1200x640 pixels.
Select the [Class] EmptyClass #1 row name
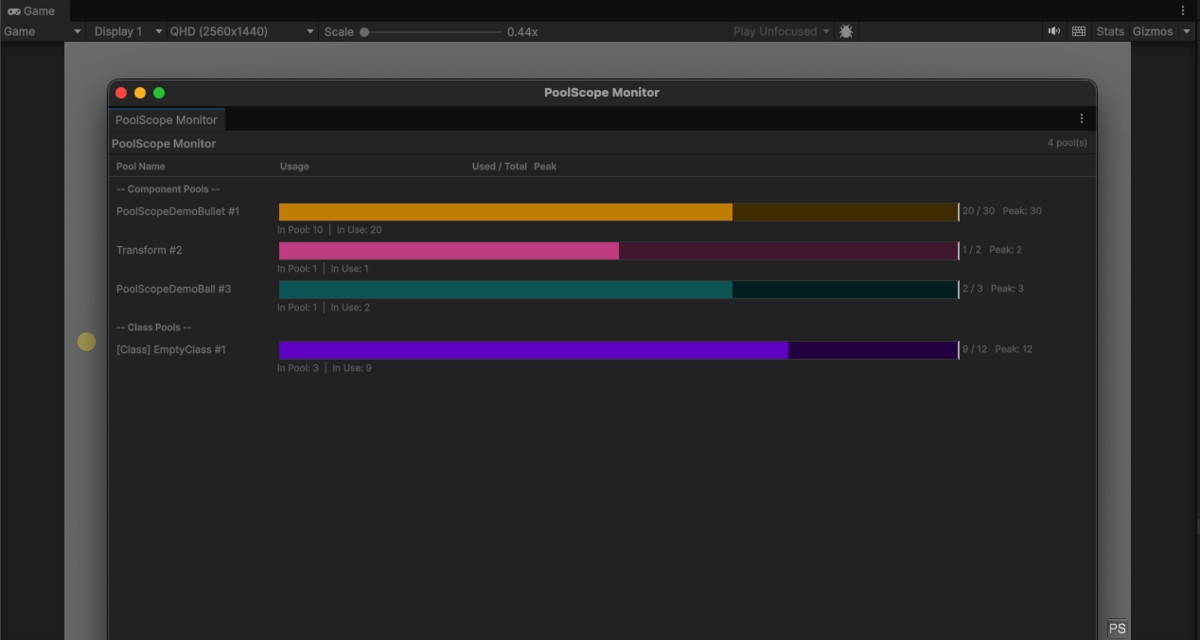171,350
